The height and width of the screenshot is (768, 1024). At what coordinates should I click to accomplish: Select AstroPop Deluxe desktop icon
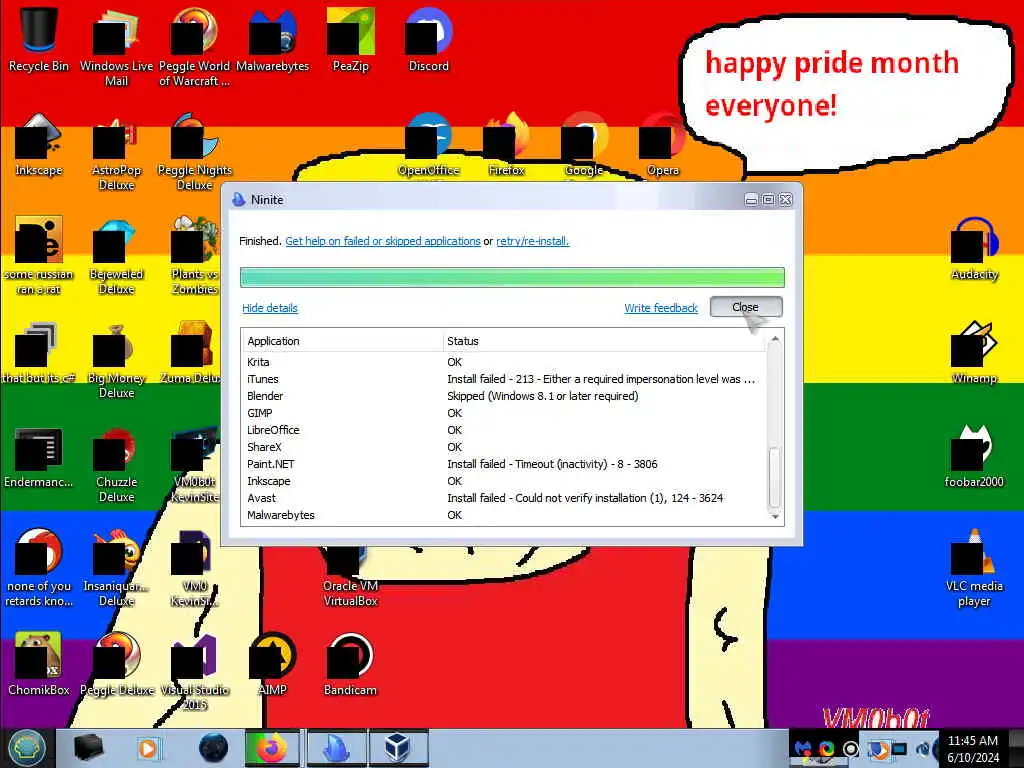(x=116, y=152)
